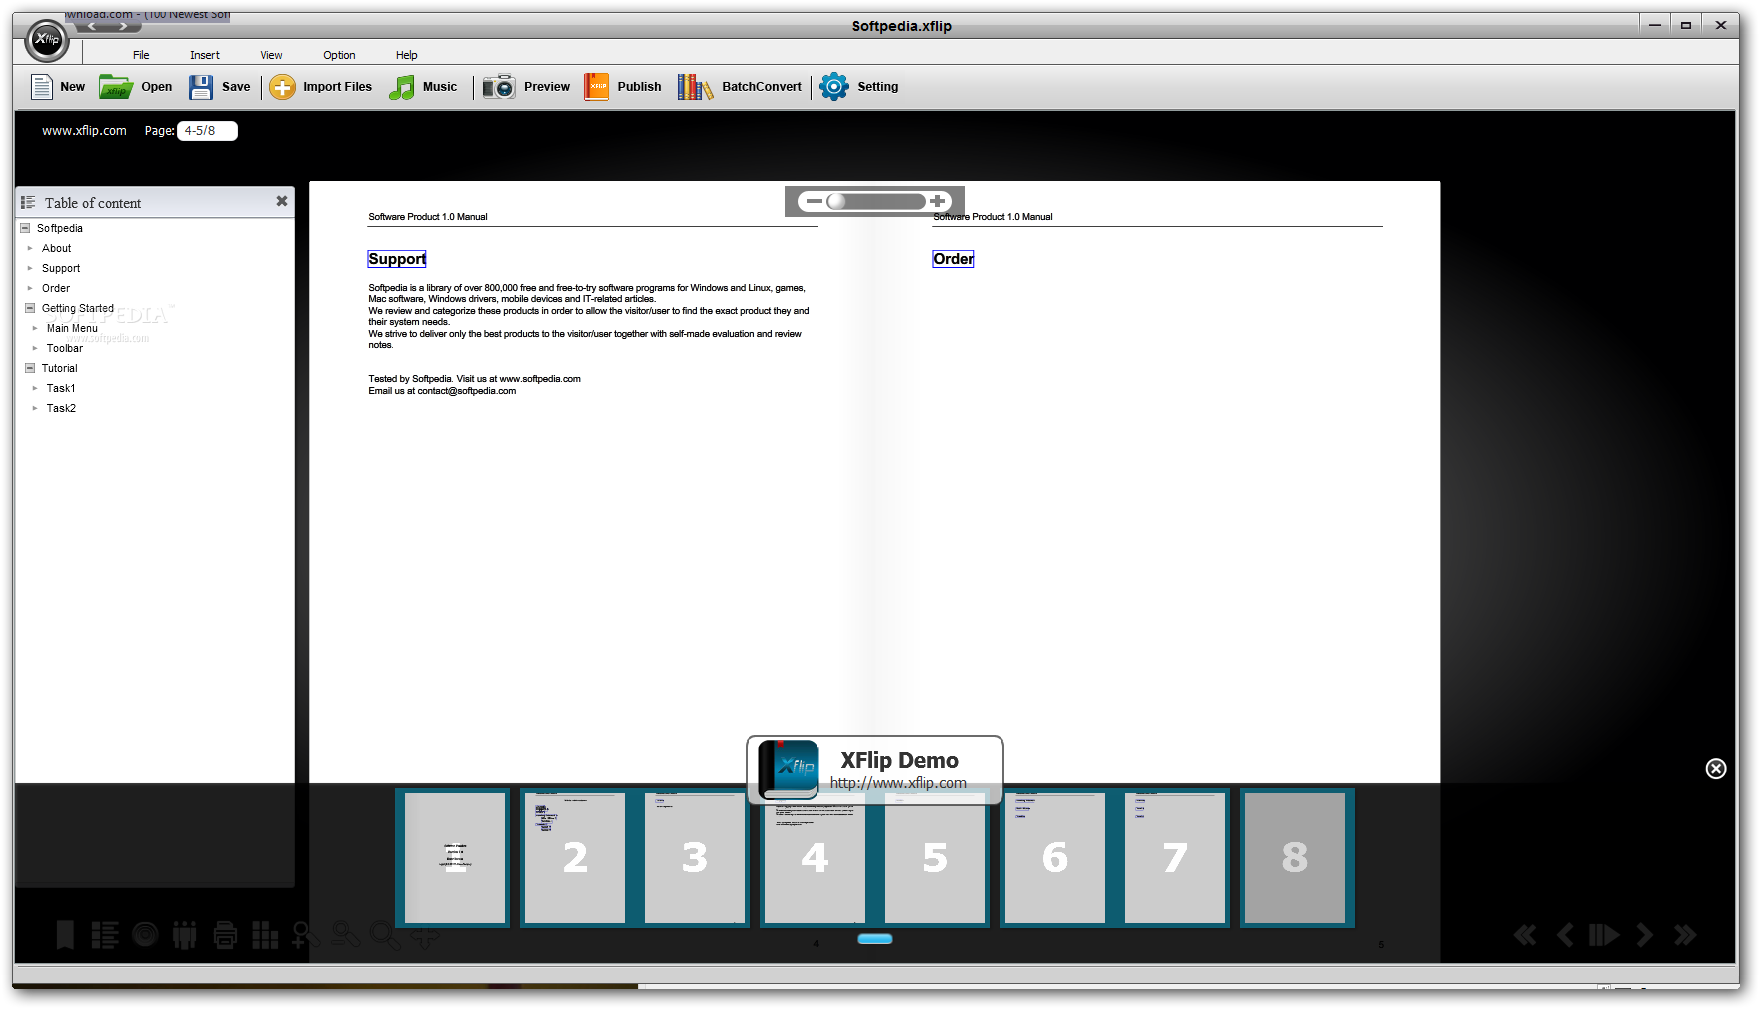Screen dimensions: 1760x1009
Task: Click the share people icon in the bottom bar
Action: (x=185, y=935)
